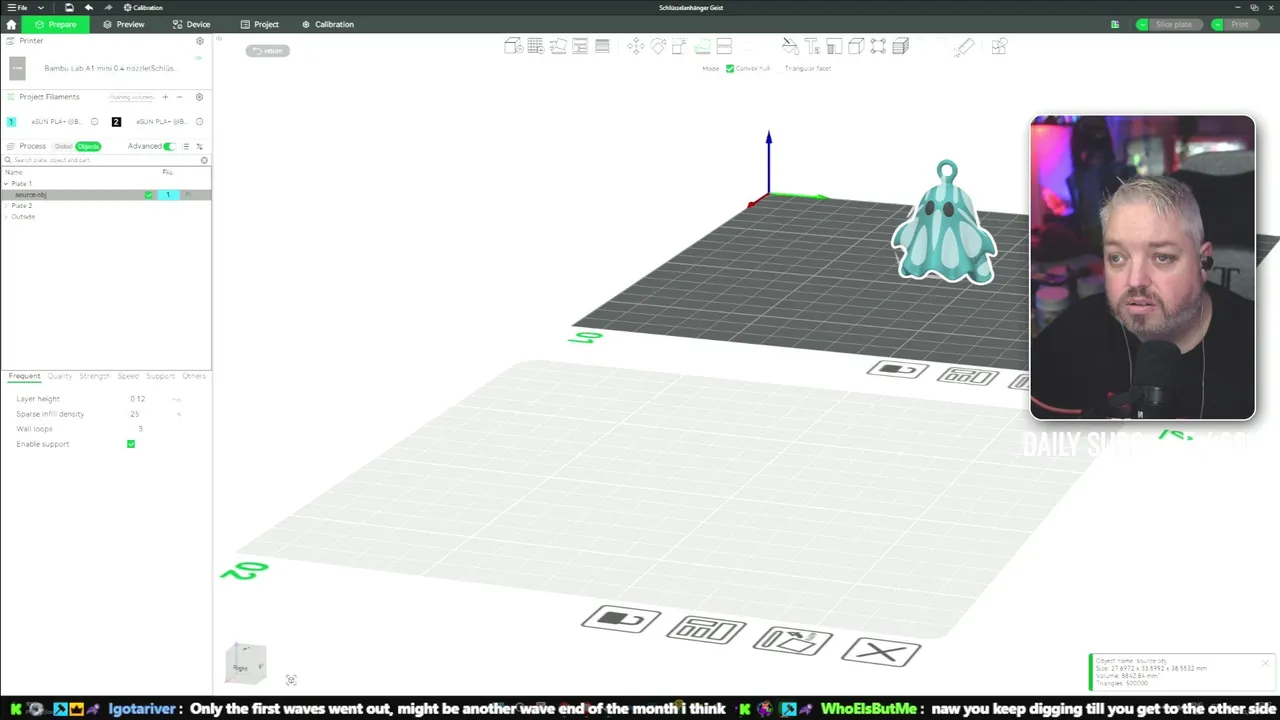
Task: Open the Strength settings tab
Action: coord(95,376)
